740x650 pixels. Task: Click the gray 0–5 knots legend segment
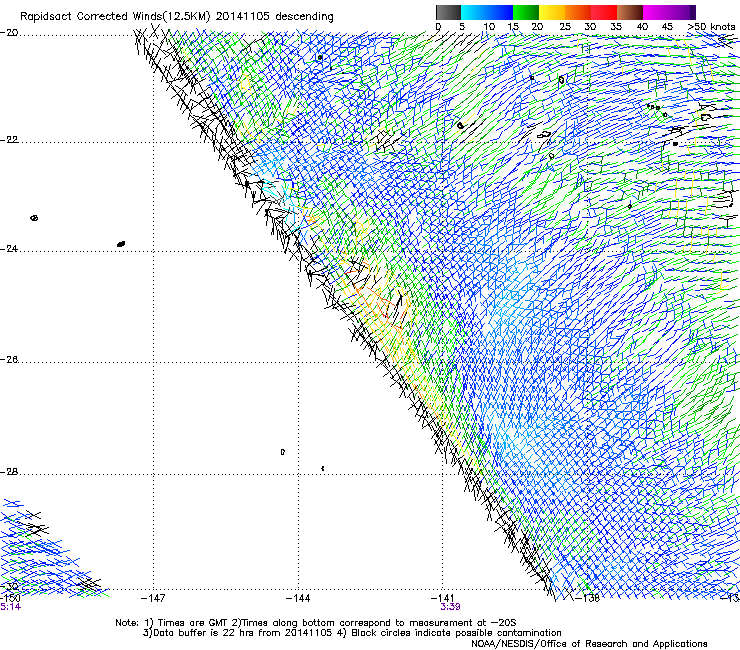tap(448, 12)
